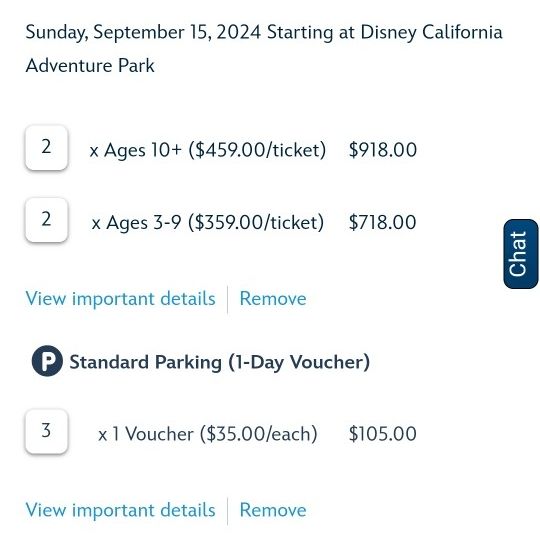Click the Ages 3-9 $359.00/ticket label
Screen dimensions: 540x540
[208, 222]
